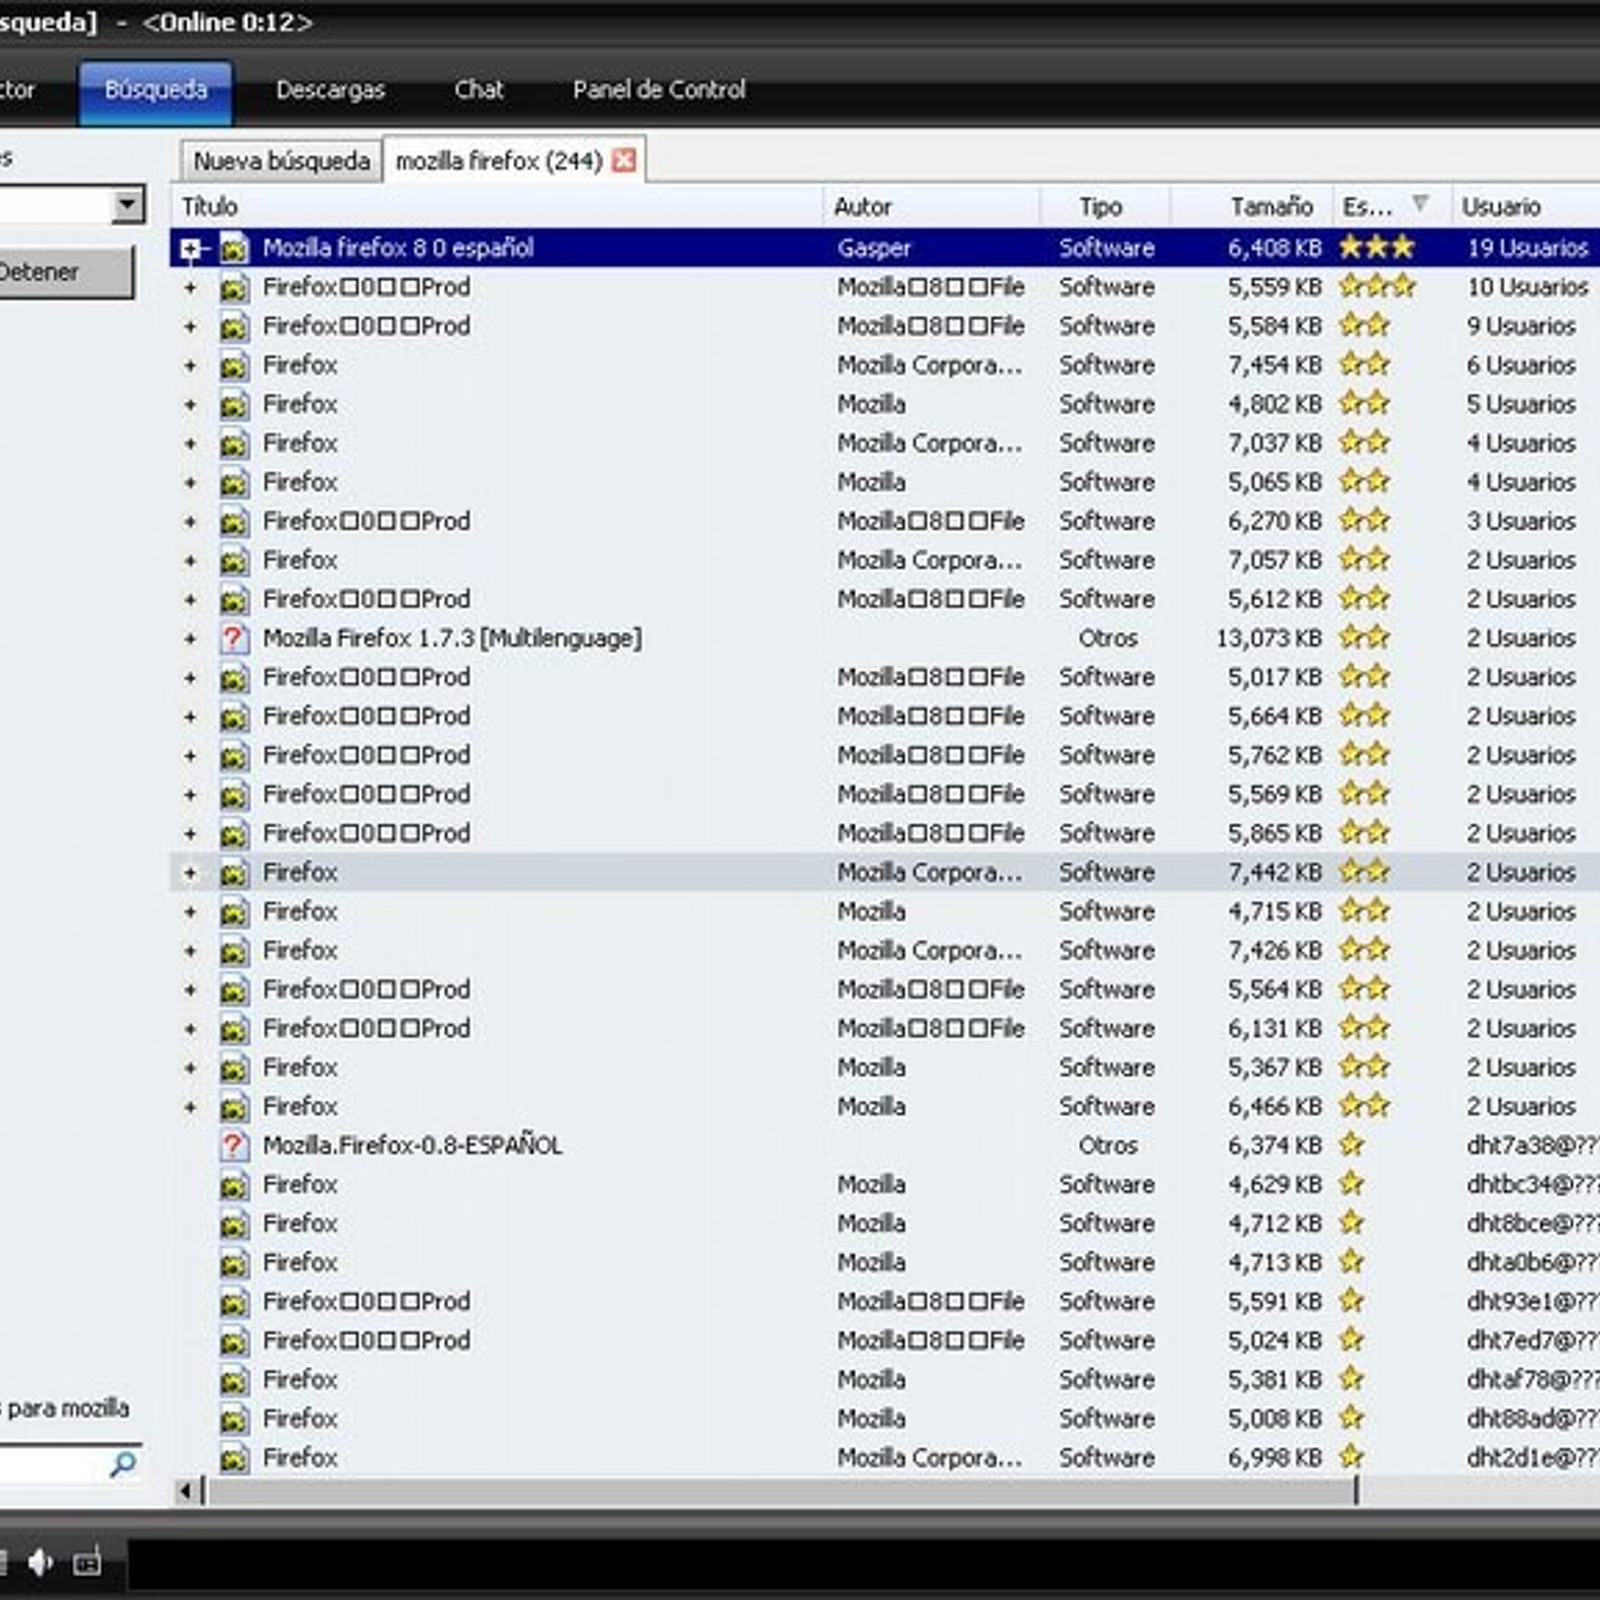Viewport: 1600px width, 1600px height.
Task: Go to the Panel de Control tab
Action: coord(659,90)
